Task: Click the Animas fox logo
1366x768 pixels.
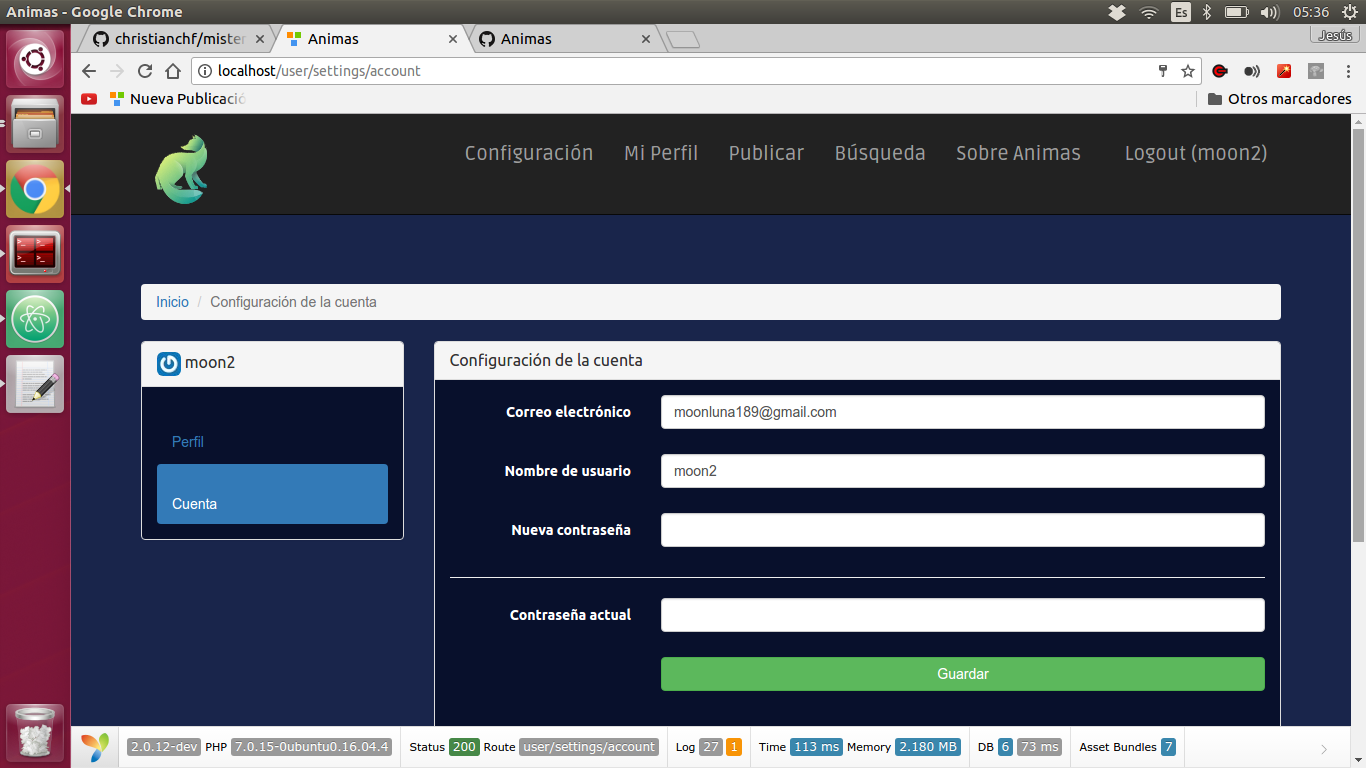Action: pos(181,170)
